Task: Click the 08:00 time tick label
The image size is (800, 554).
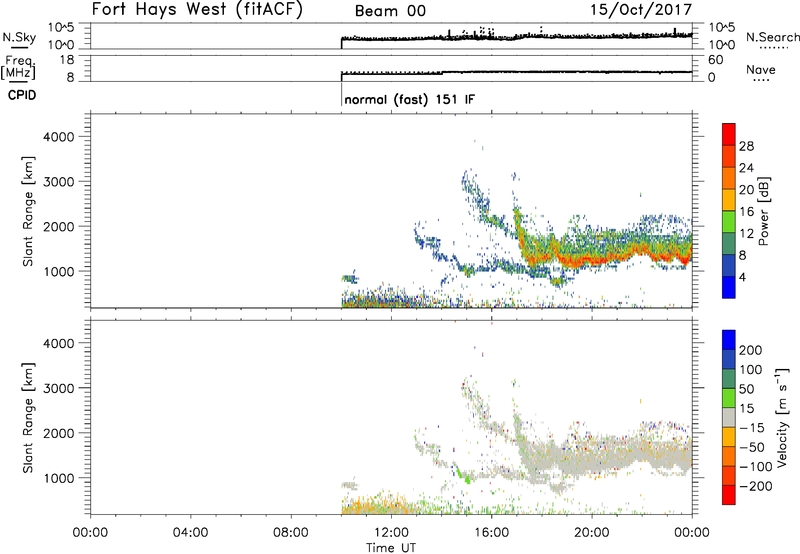Action: click(x=291, y=533)
